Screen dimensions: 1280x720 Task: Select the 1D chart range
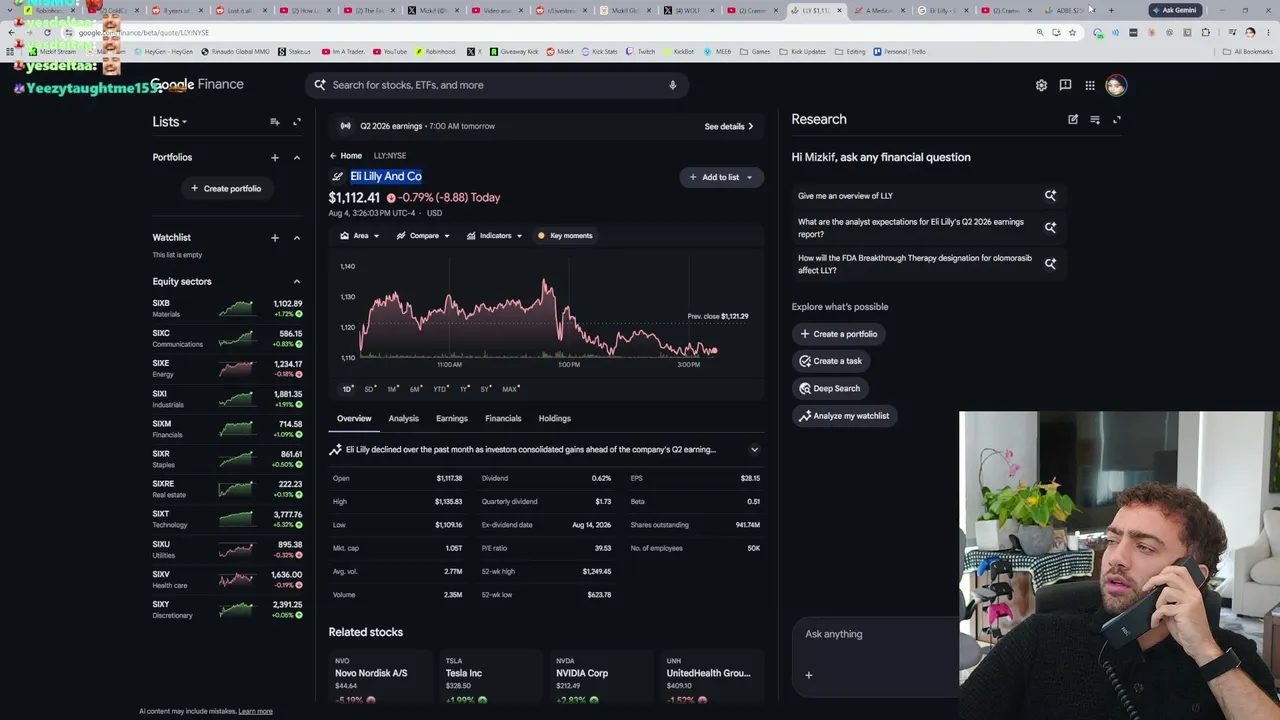tap(347, 389)
